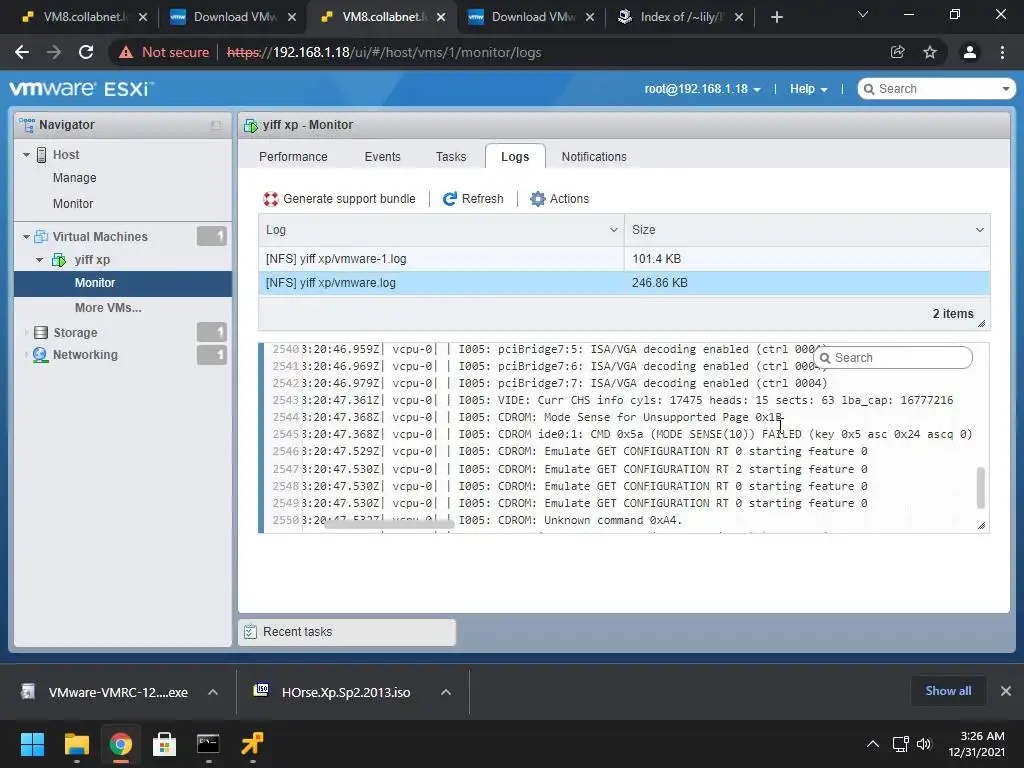Open the Chrome three-dot menu
1024x768 pixels.
point(1002,52)
